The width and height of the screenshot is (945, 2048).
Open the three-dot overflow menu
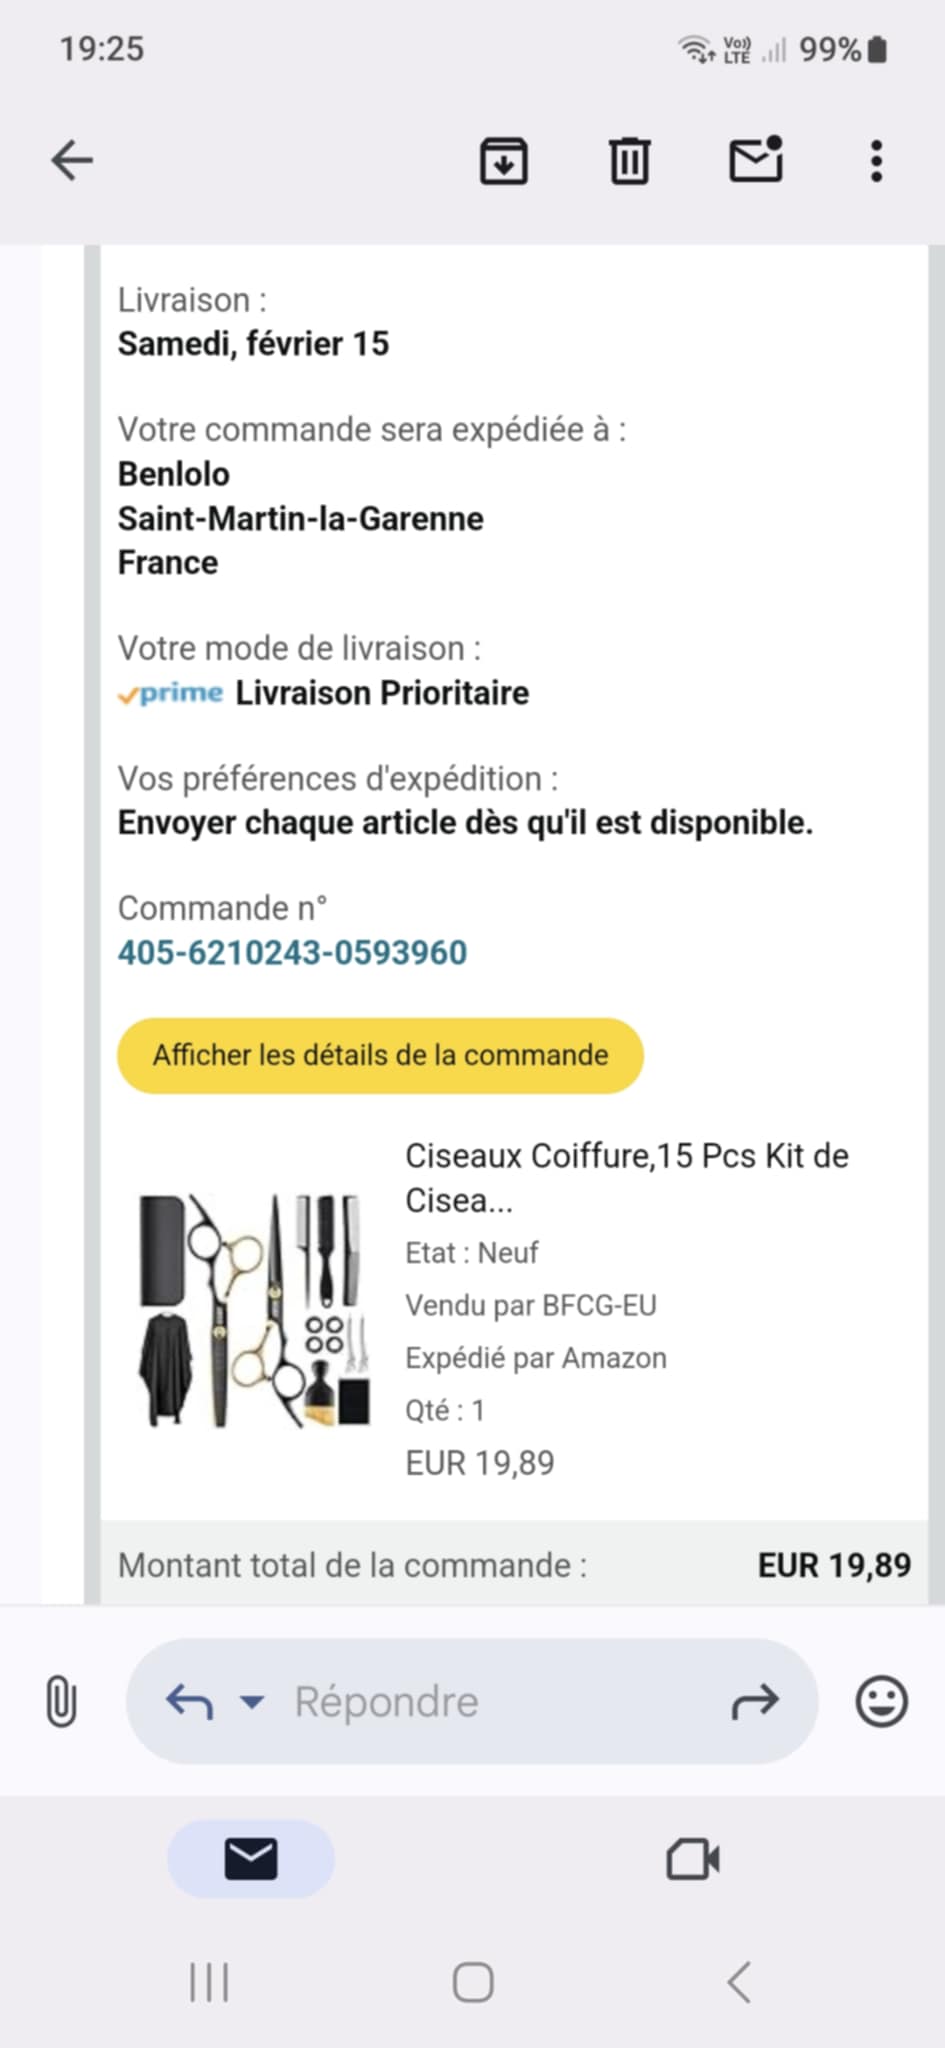pos(876,161)
